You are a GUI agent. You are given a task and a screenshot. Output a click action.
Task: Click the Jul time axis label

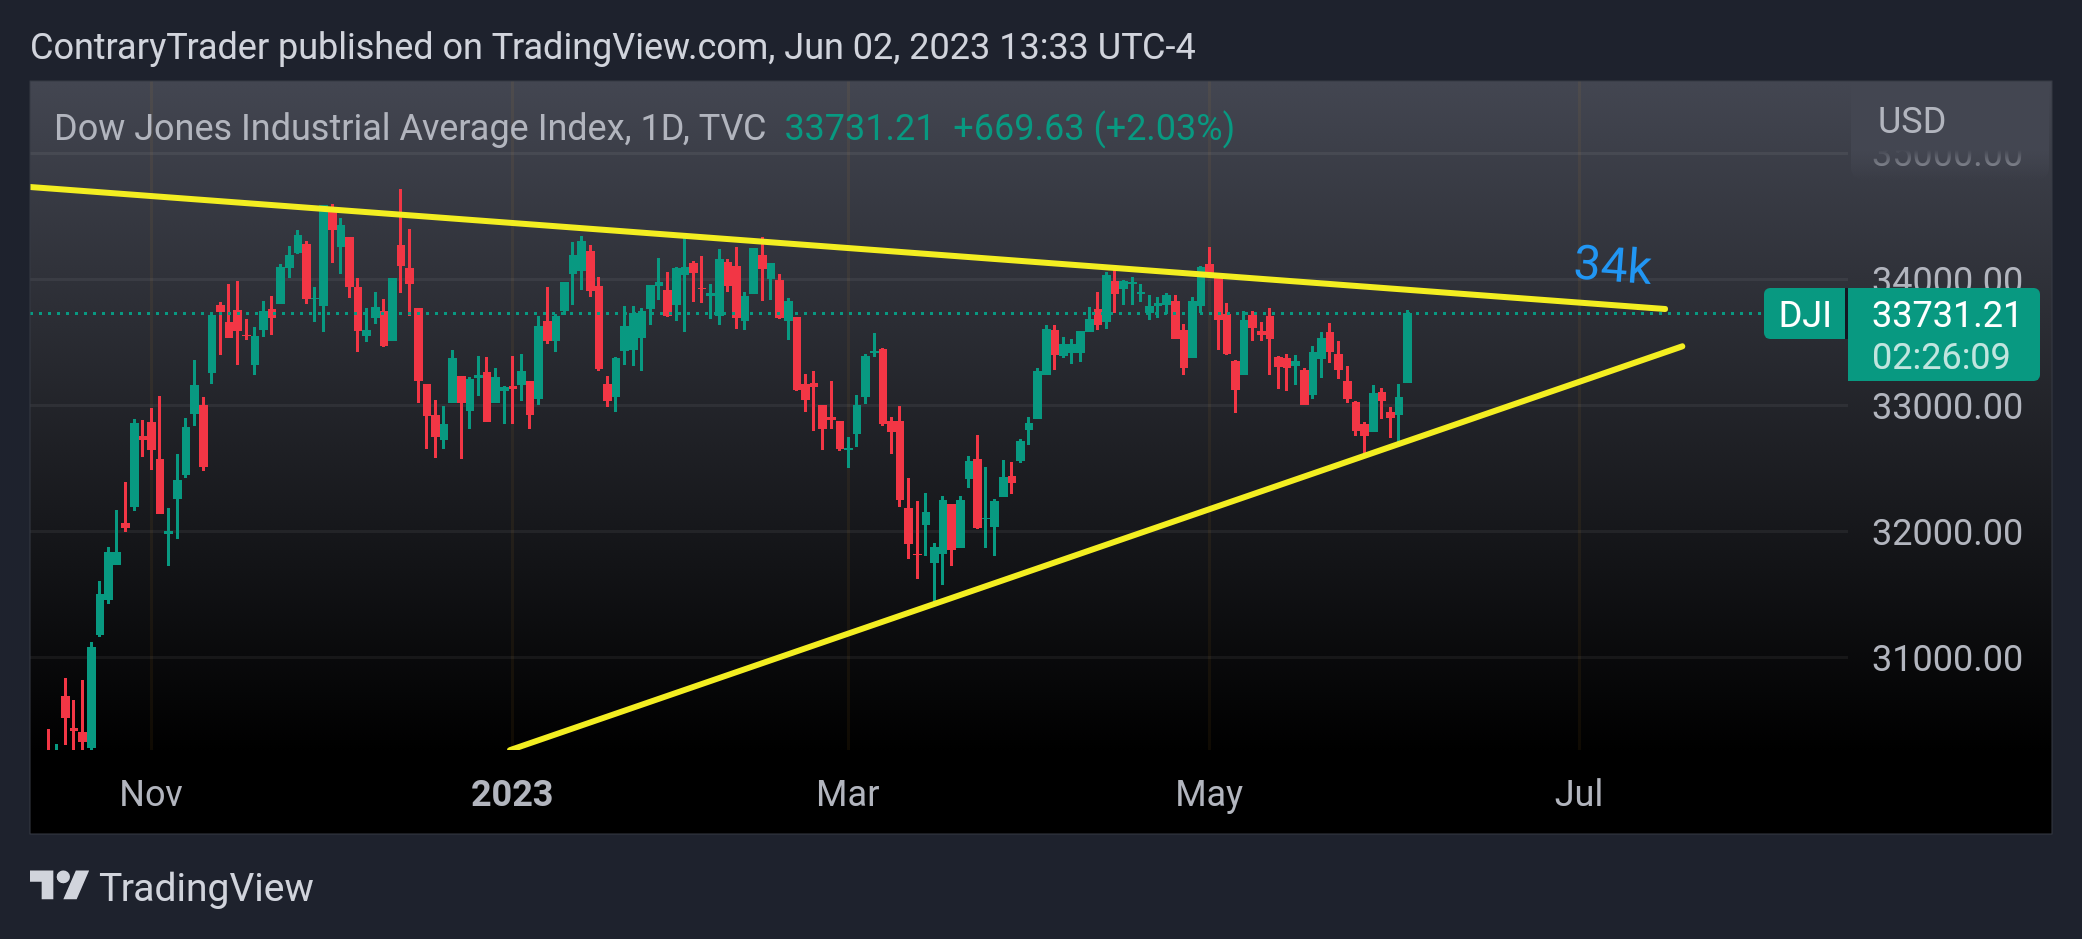[1579, 794]
